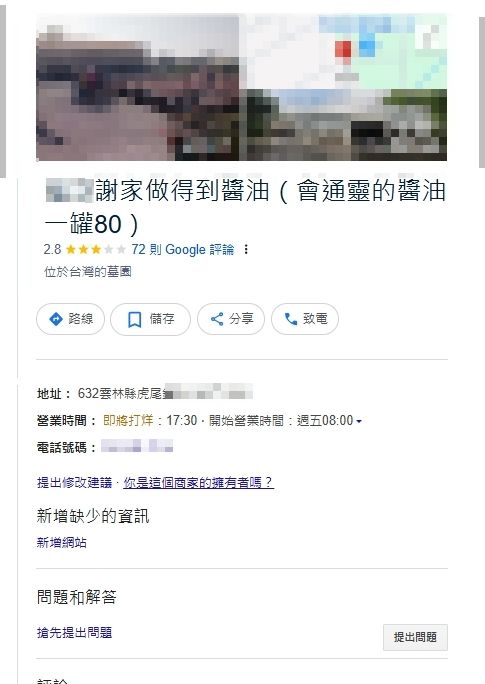Click the rating stars
Image resolution: width=485 pixels, height=684 pixels.
click(96, 249)
